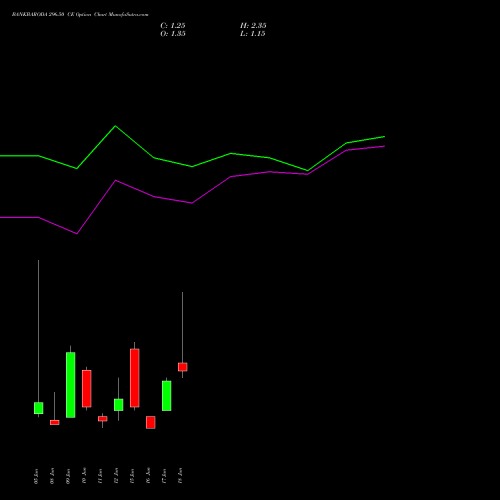The height and width of the screenshot is (500, 500).
Task: Select the red candle body for 18 Jan
Action: (183, 367)
